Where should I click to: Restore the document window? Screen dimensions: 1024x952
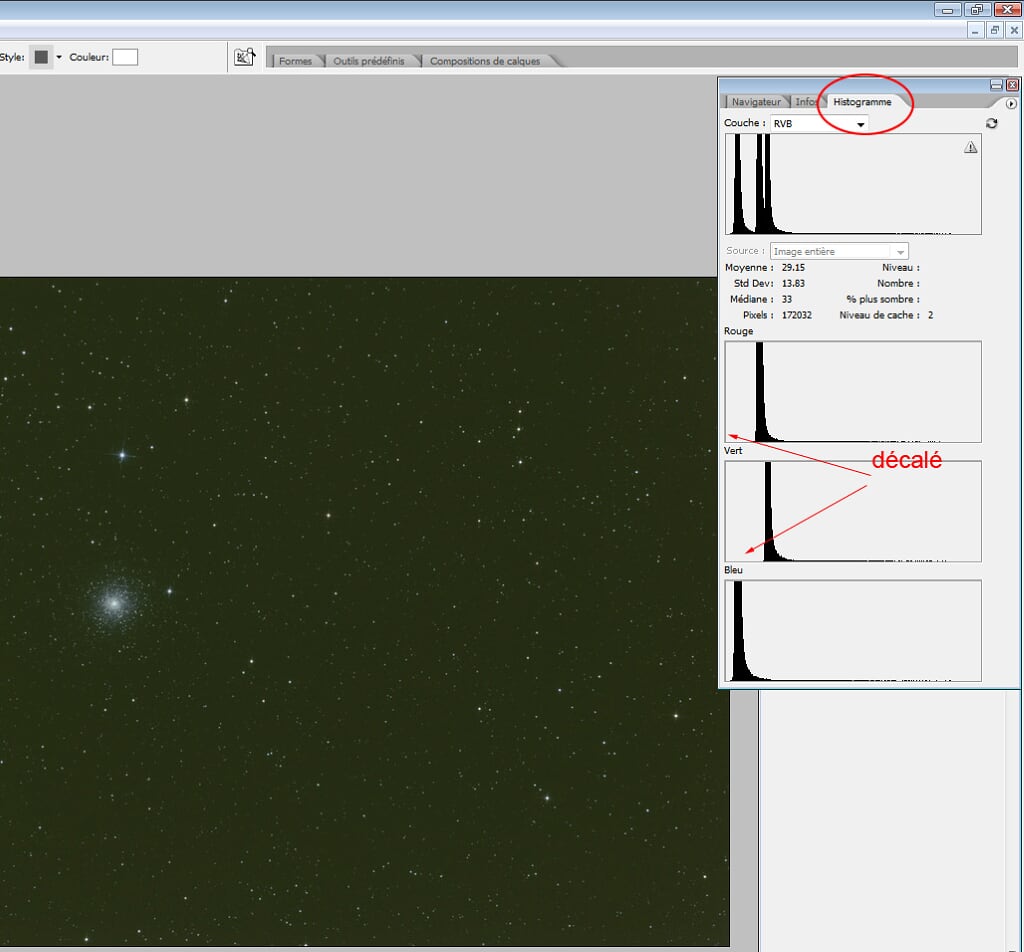click(995, 31)
